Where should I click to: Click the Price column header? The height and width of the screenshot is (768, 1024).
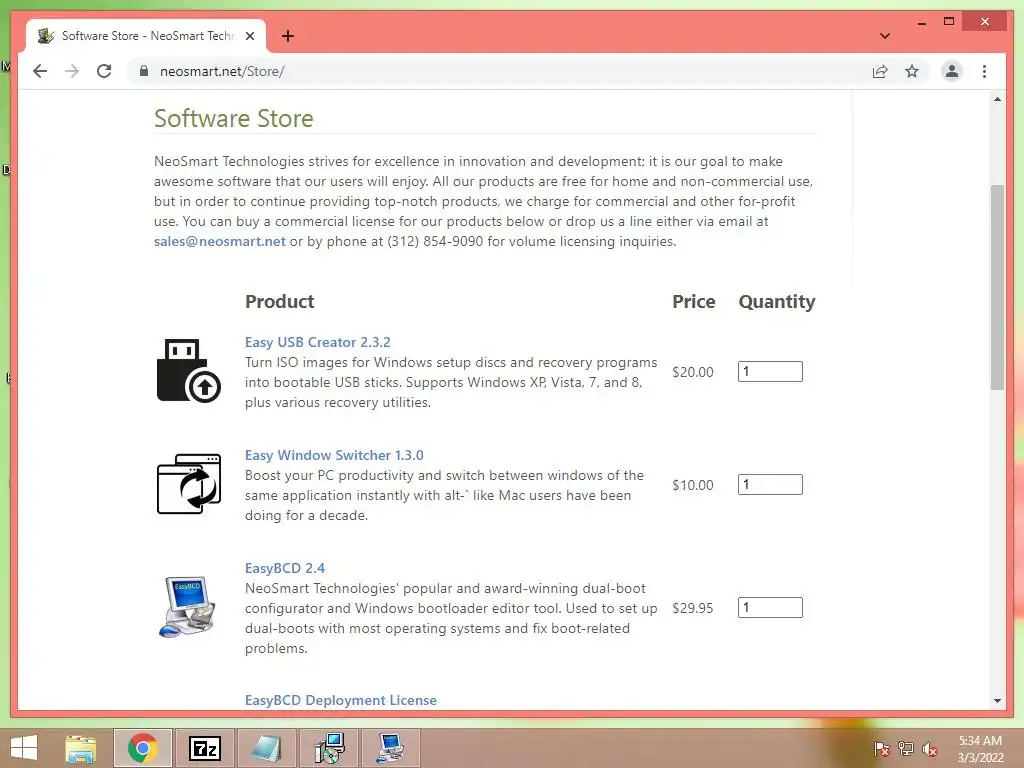pyautogui.click(x=694, y=302)
